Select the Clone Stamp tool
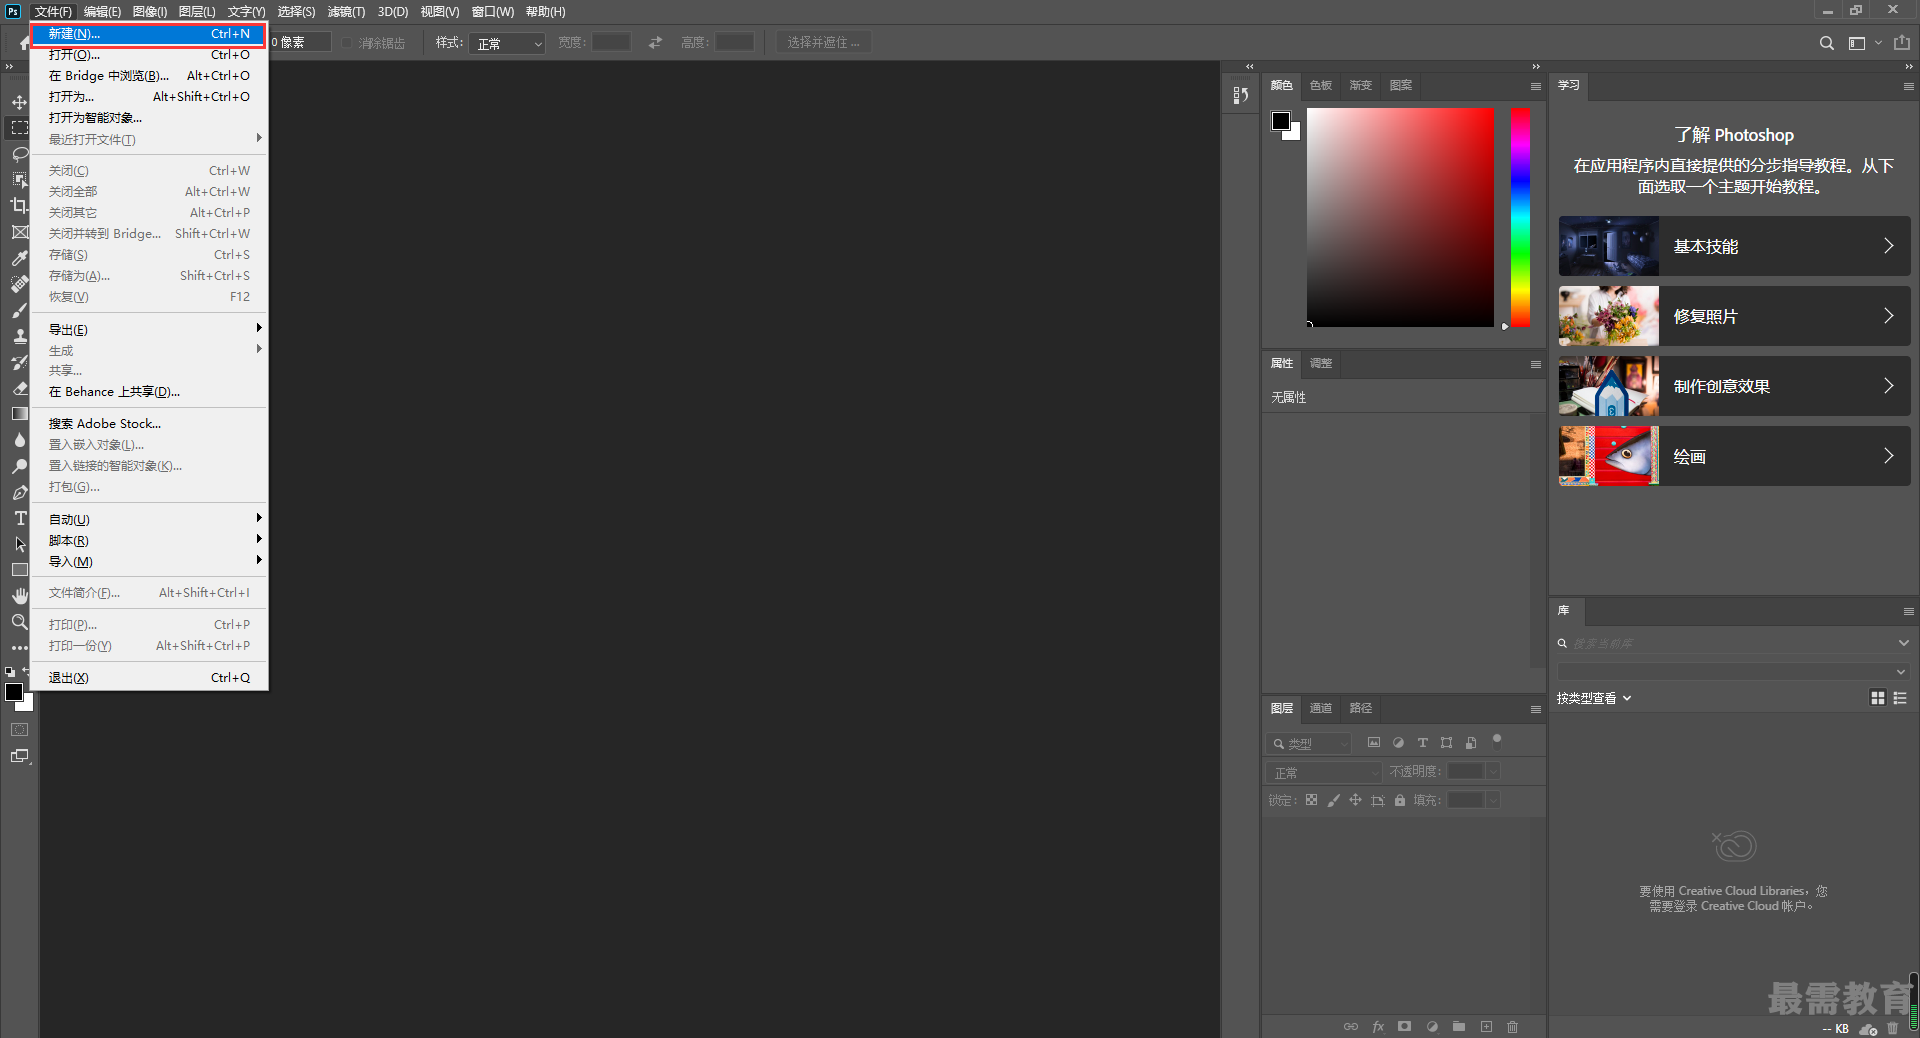The height and width of the screenshot is (1038, 1920). (19, 336)
